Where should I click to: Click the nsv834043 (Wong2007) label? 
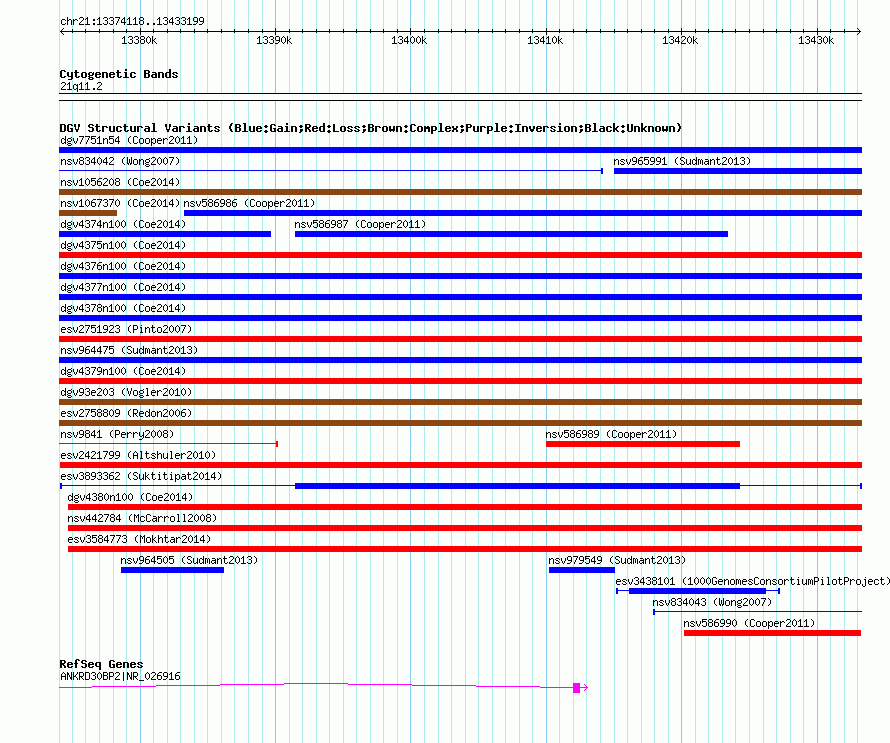712,602
